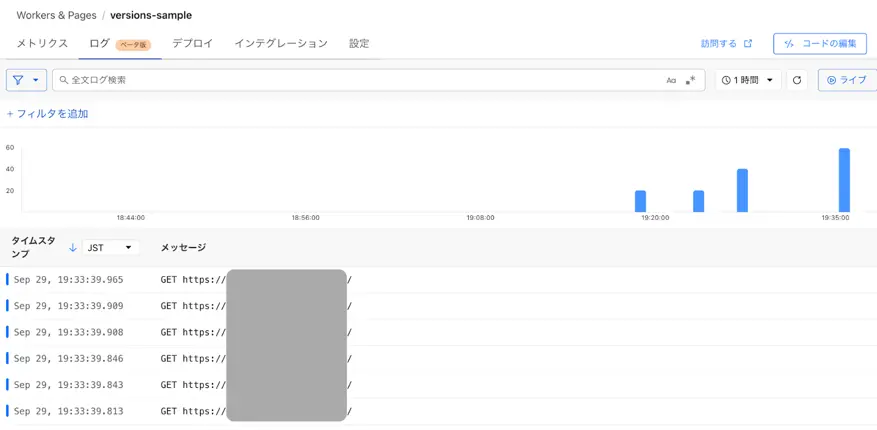Click the versions-sample breadcrumb title

click(x=151, y=15)
